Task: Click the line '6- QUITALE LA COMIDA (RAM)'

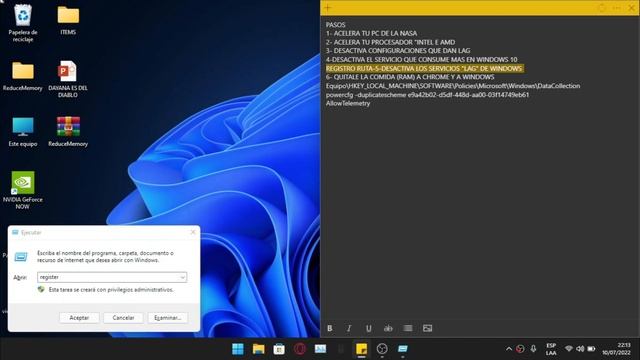Action: pos(410,77)
